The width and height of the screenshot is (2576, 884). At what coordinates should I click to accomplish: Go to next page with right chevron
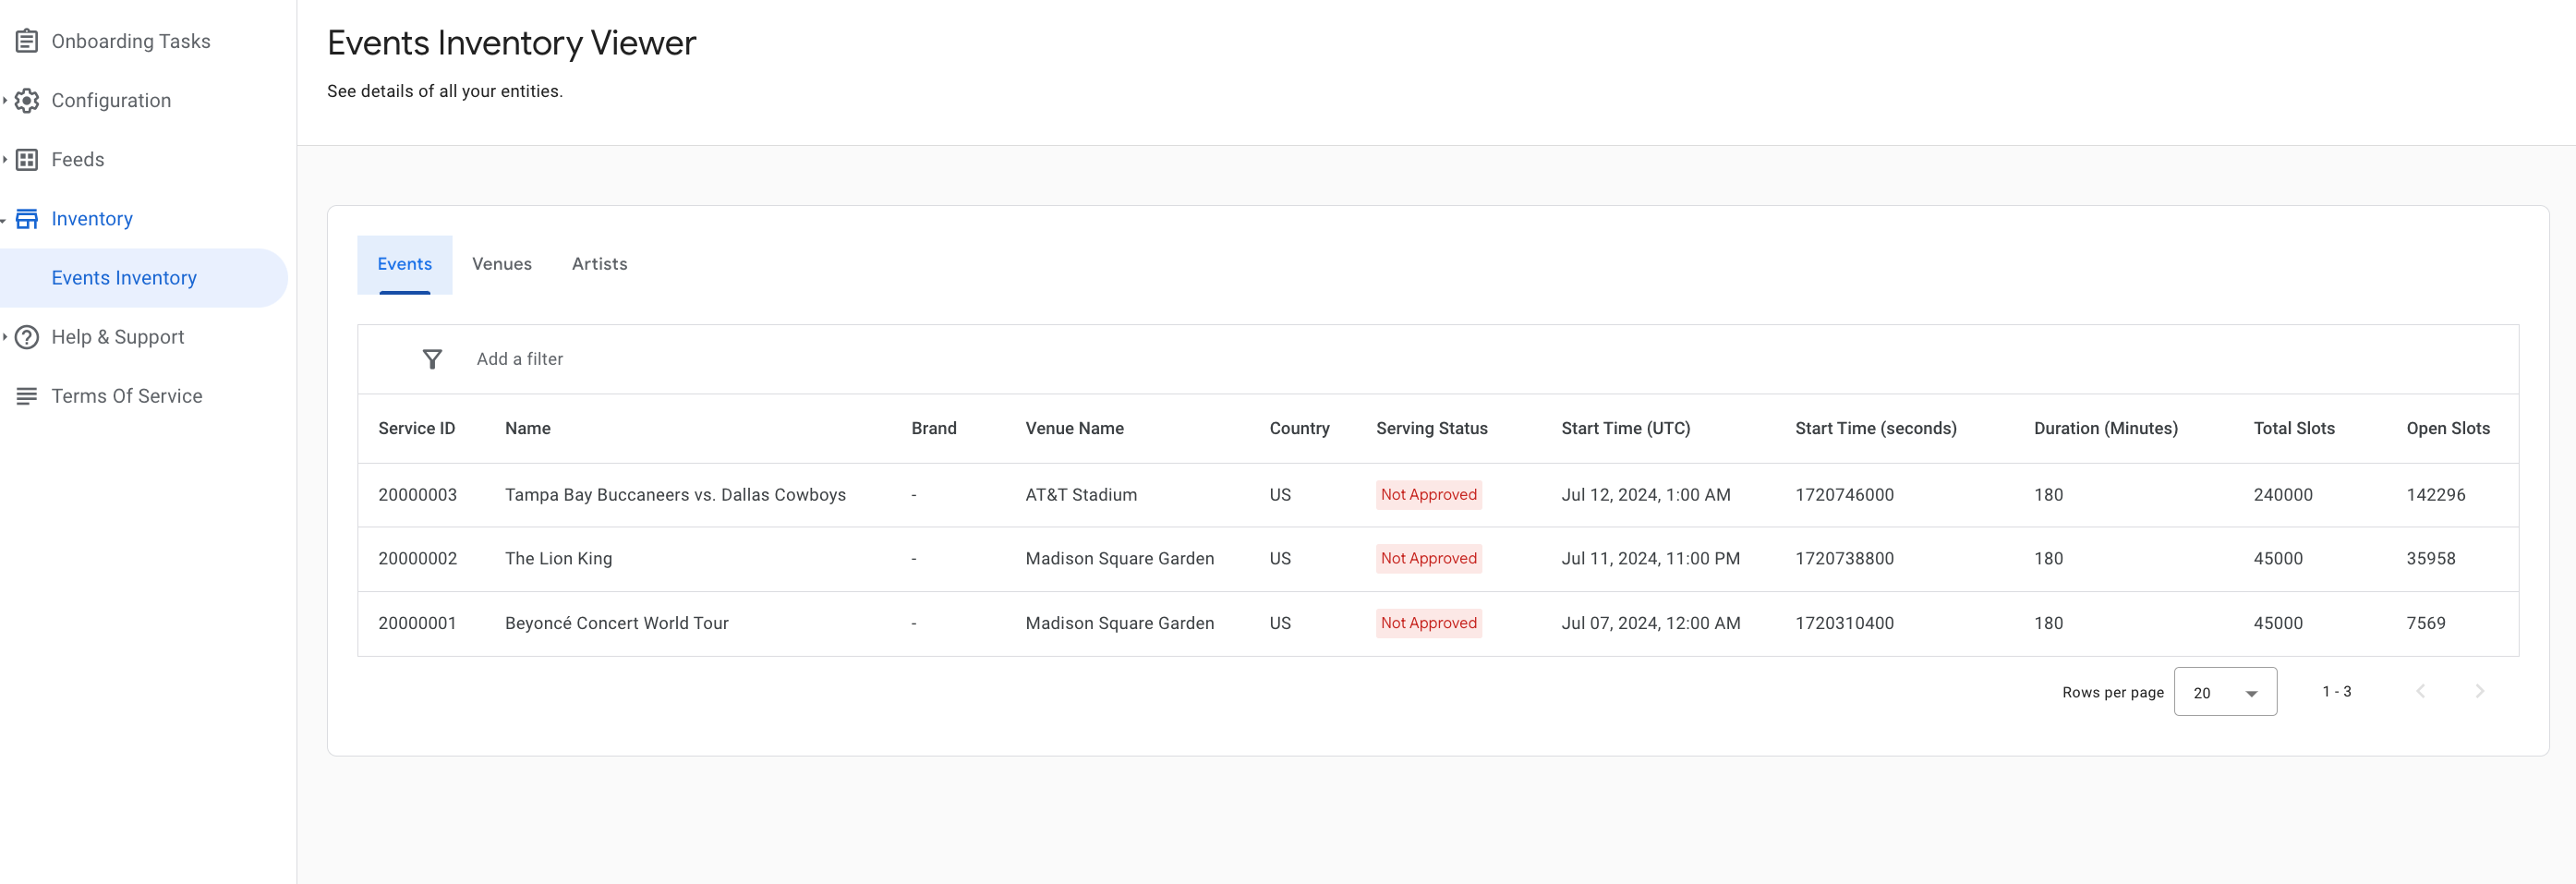(2479, 691)
